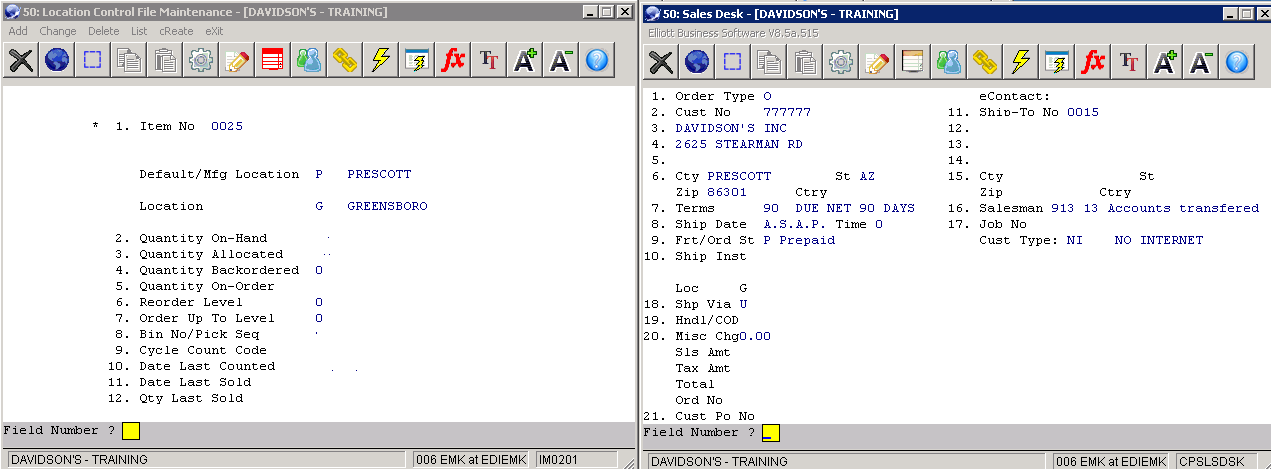Click the gold chain links icon in Sales Desk

(984, 62)
